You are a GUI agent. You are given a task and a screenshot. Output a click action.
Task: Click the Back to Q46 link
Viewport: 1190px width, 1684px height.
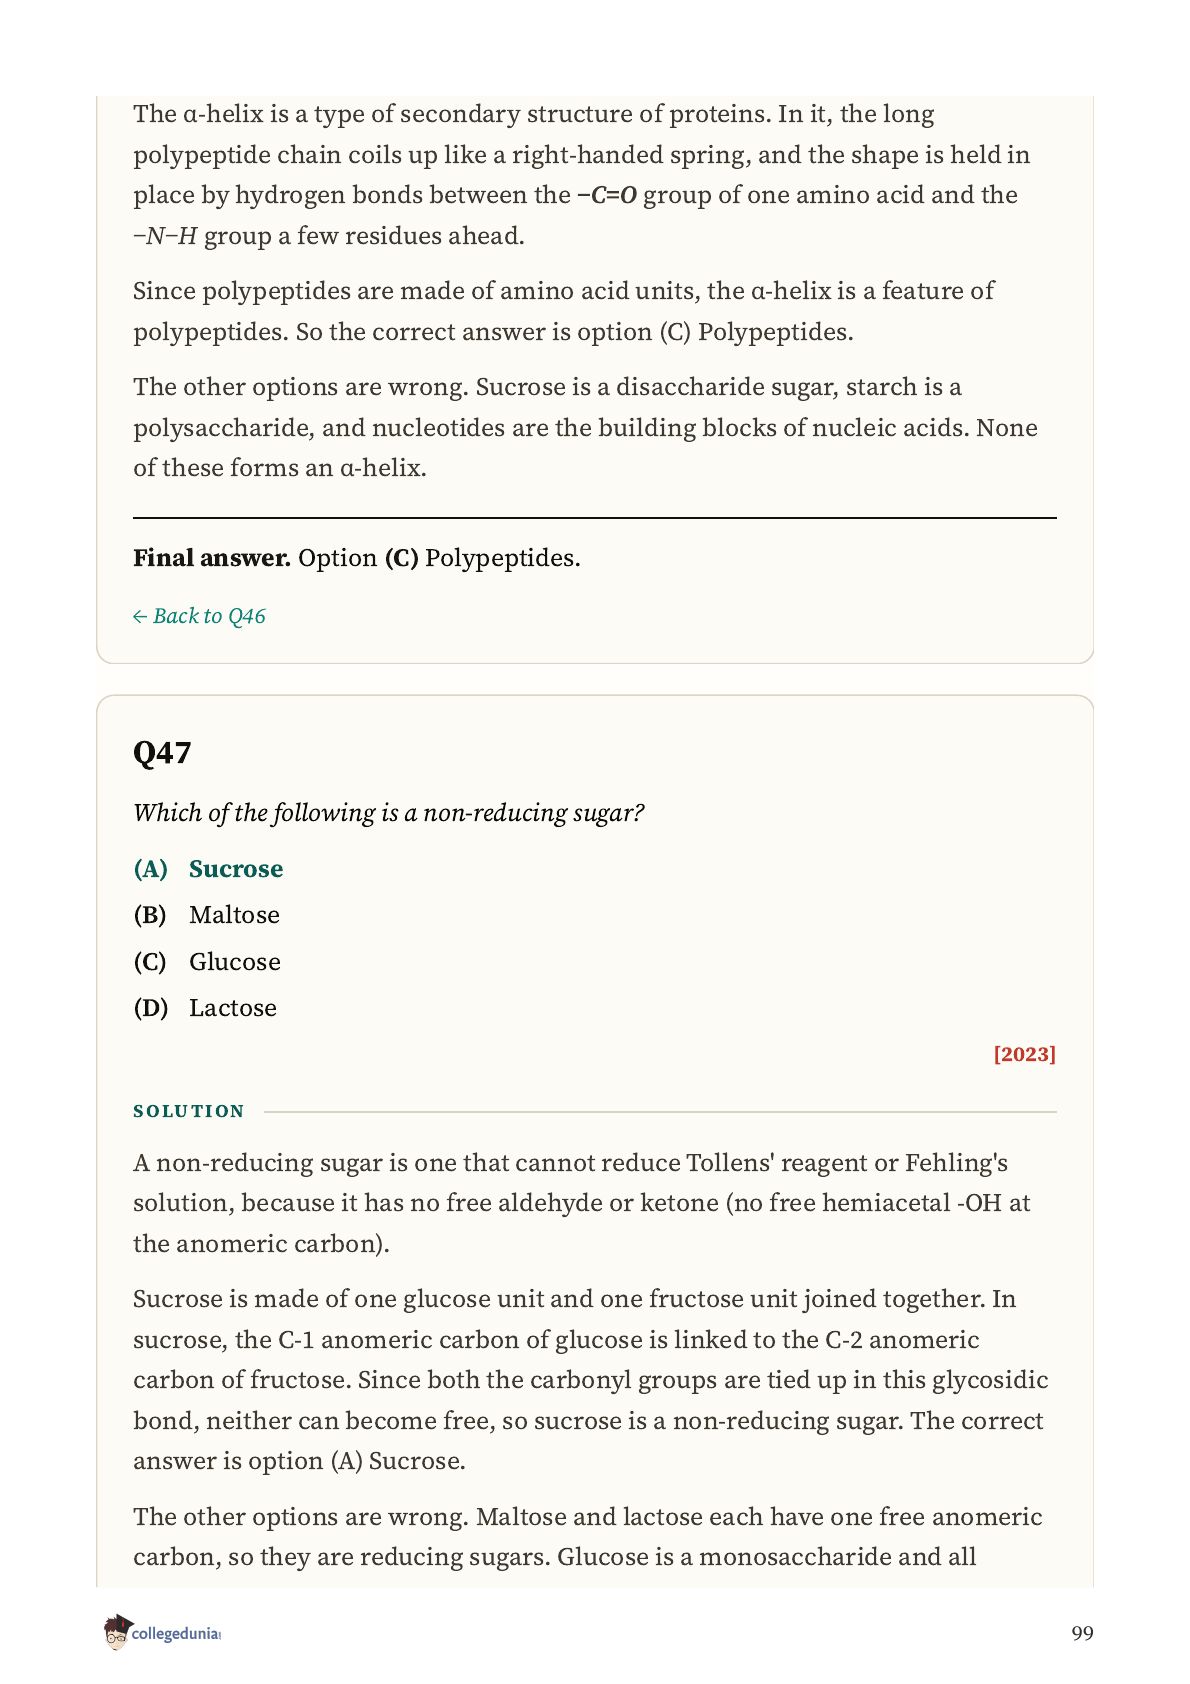tap(199, 616)
